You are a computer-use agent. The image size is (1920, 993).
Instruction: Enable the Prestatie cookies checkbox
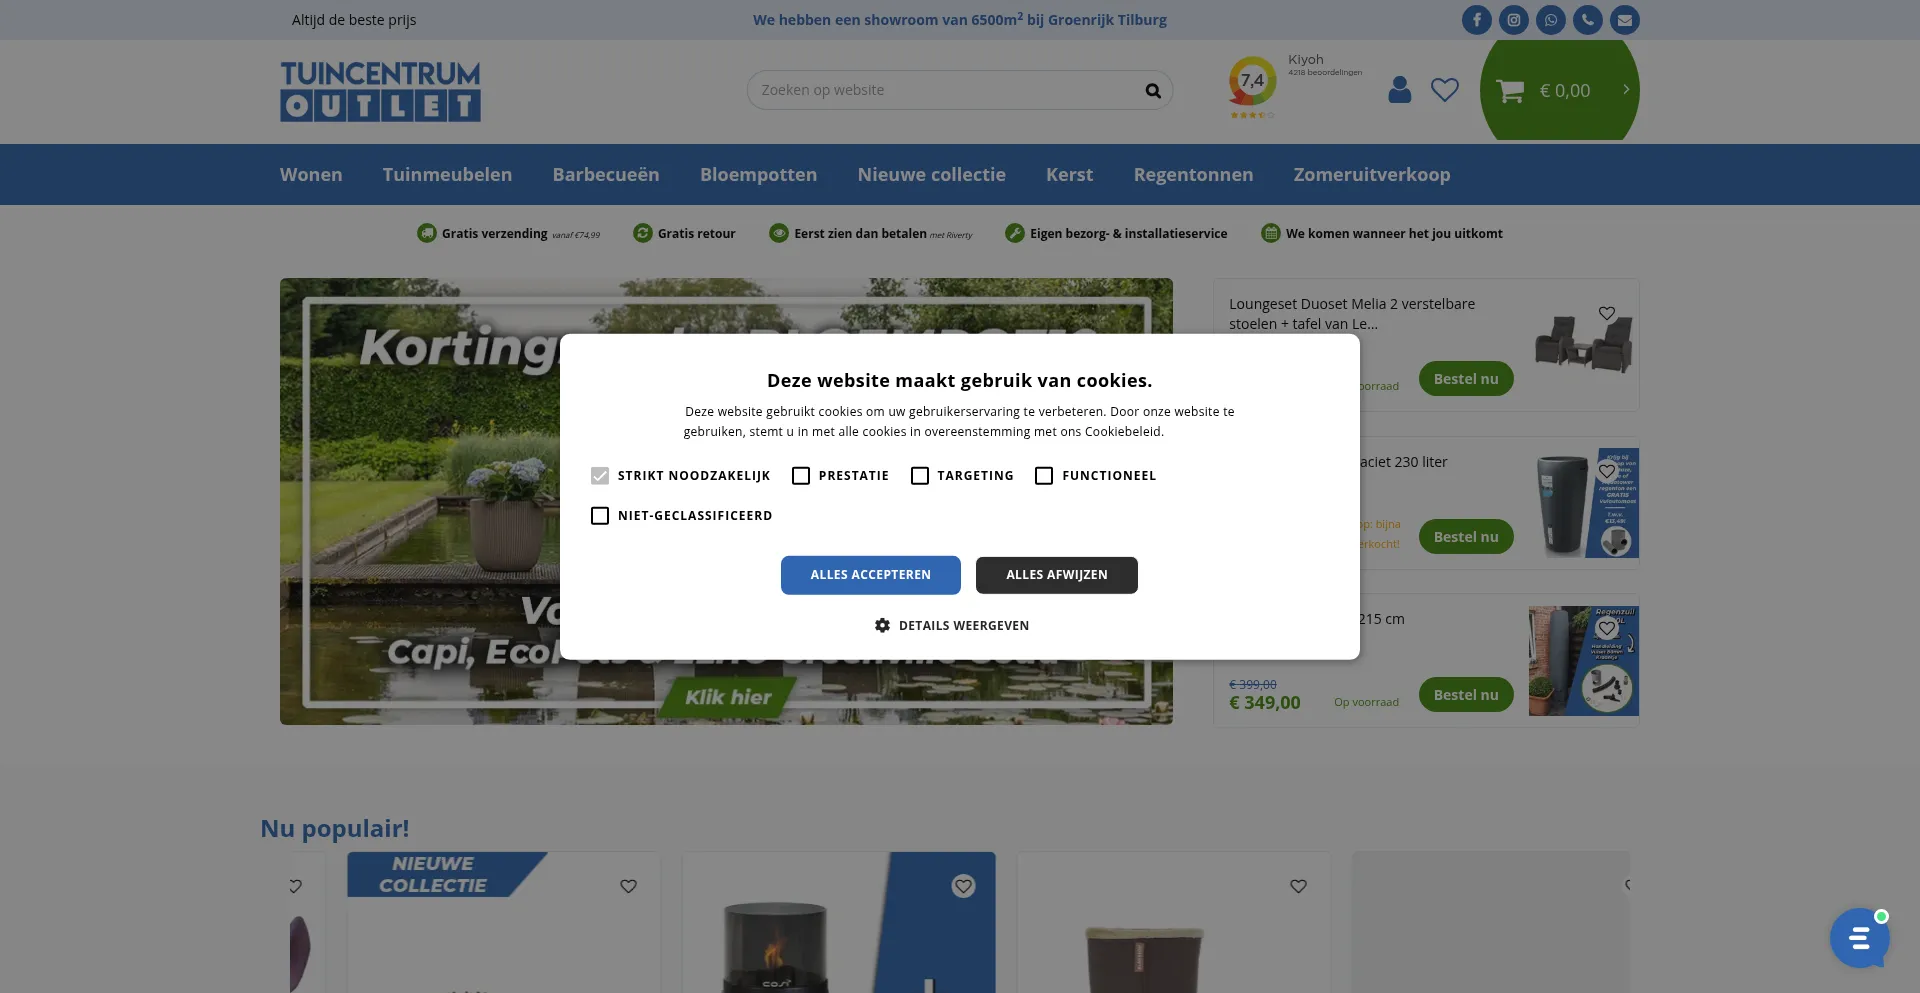801,476
